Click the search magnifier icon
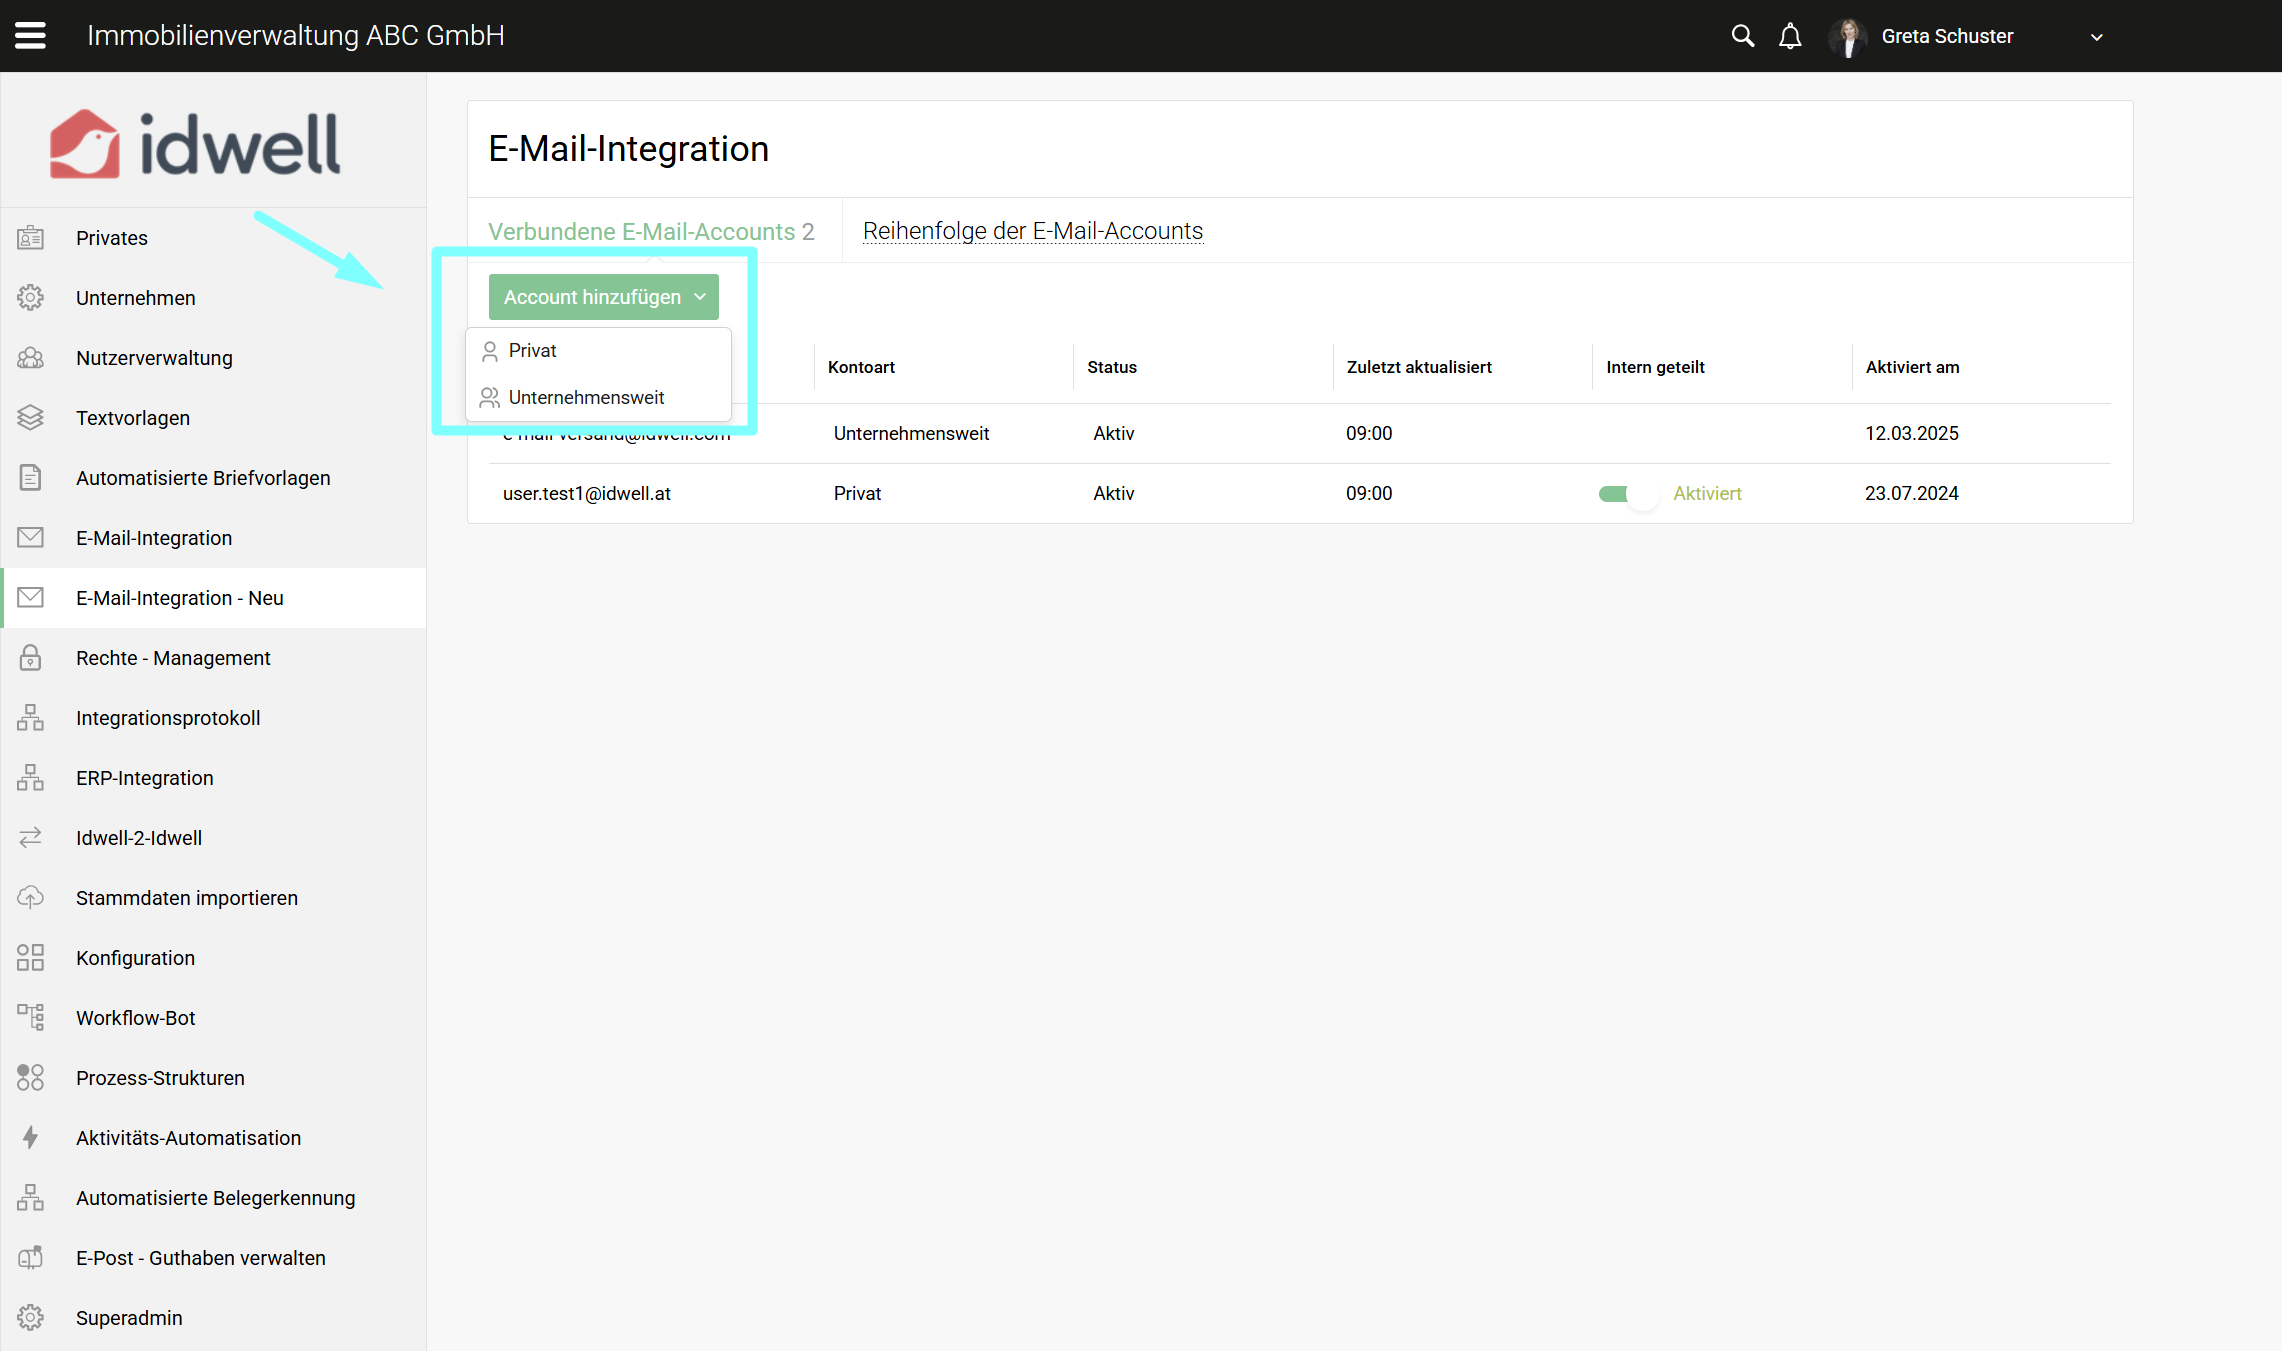The width and height of the screenshot is (2282, 1351). [x=1742, y=36]
